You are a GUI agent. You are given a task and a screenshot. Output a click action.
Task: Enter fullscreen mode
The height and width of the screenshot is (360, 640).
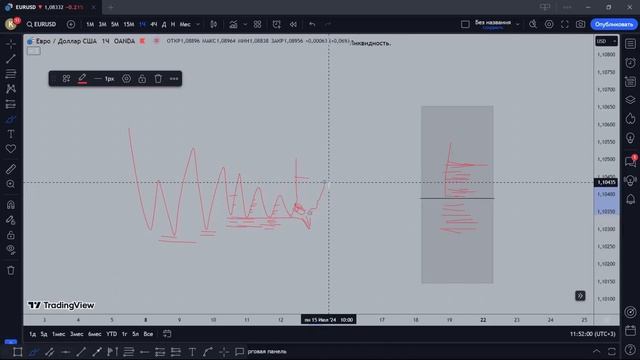click(564, 24)
